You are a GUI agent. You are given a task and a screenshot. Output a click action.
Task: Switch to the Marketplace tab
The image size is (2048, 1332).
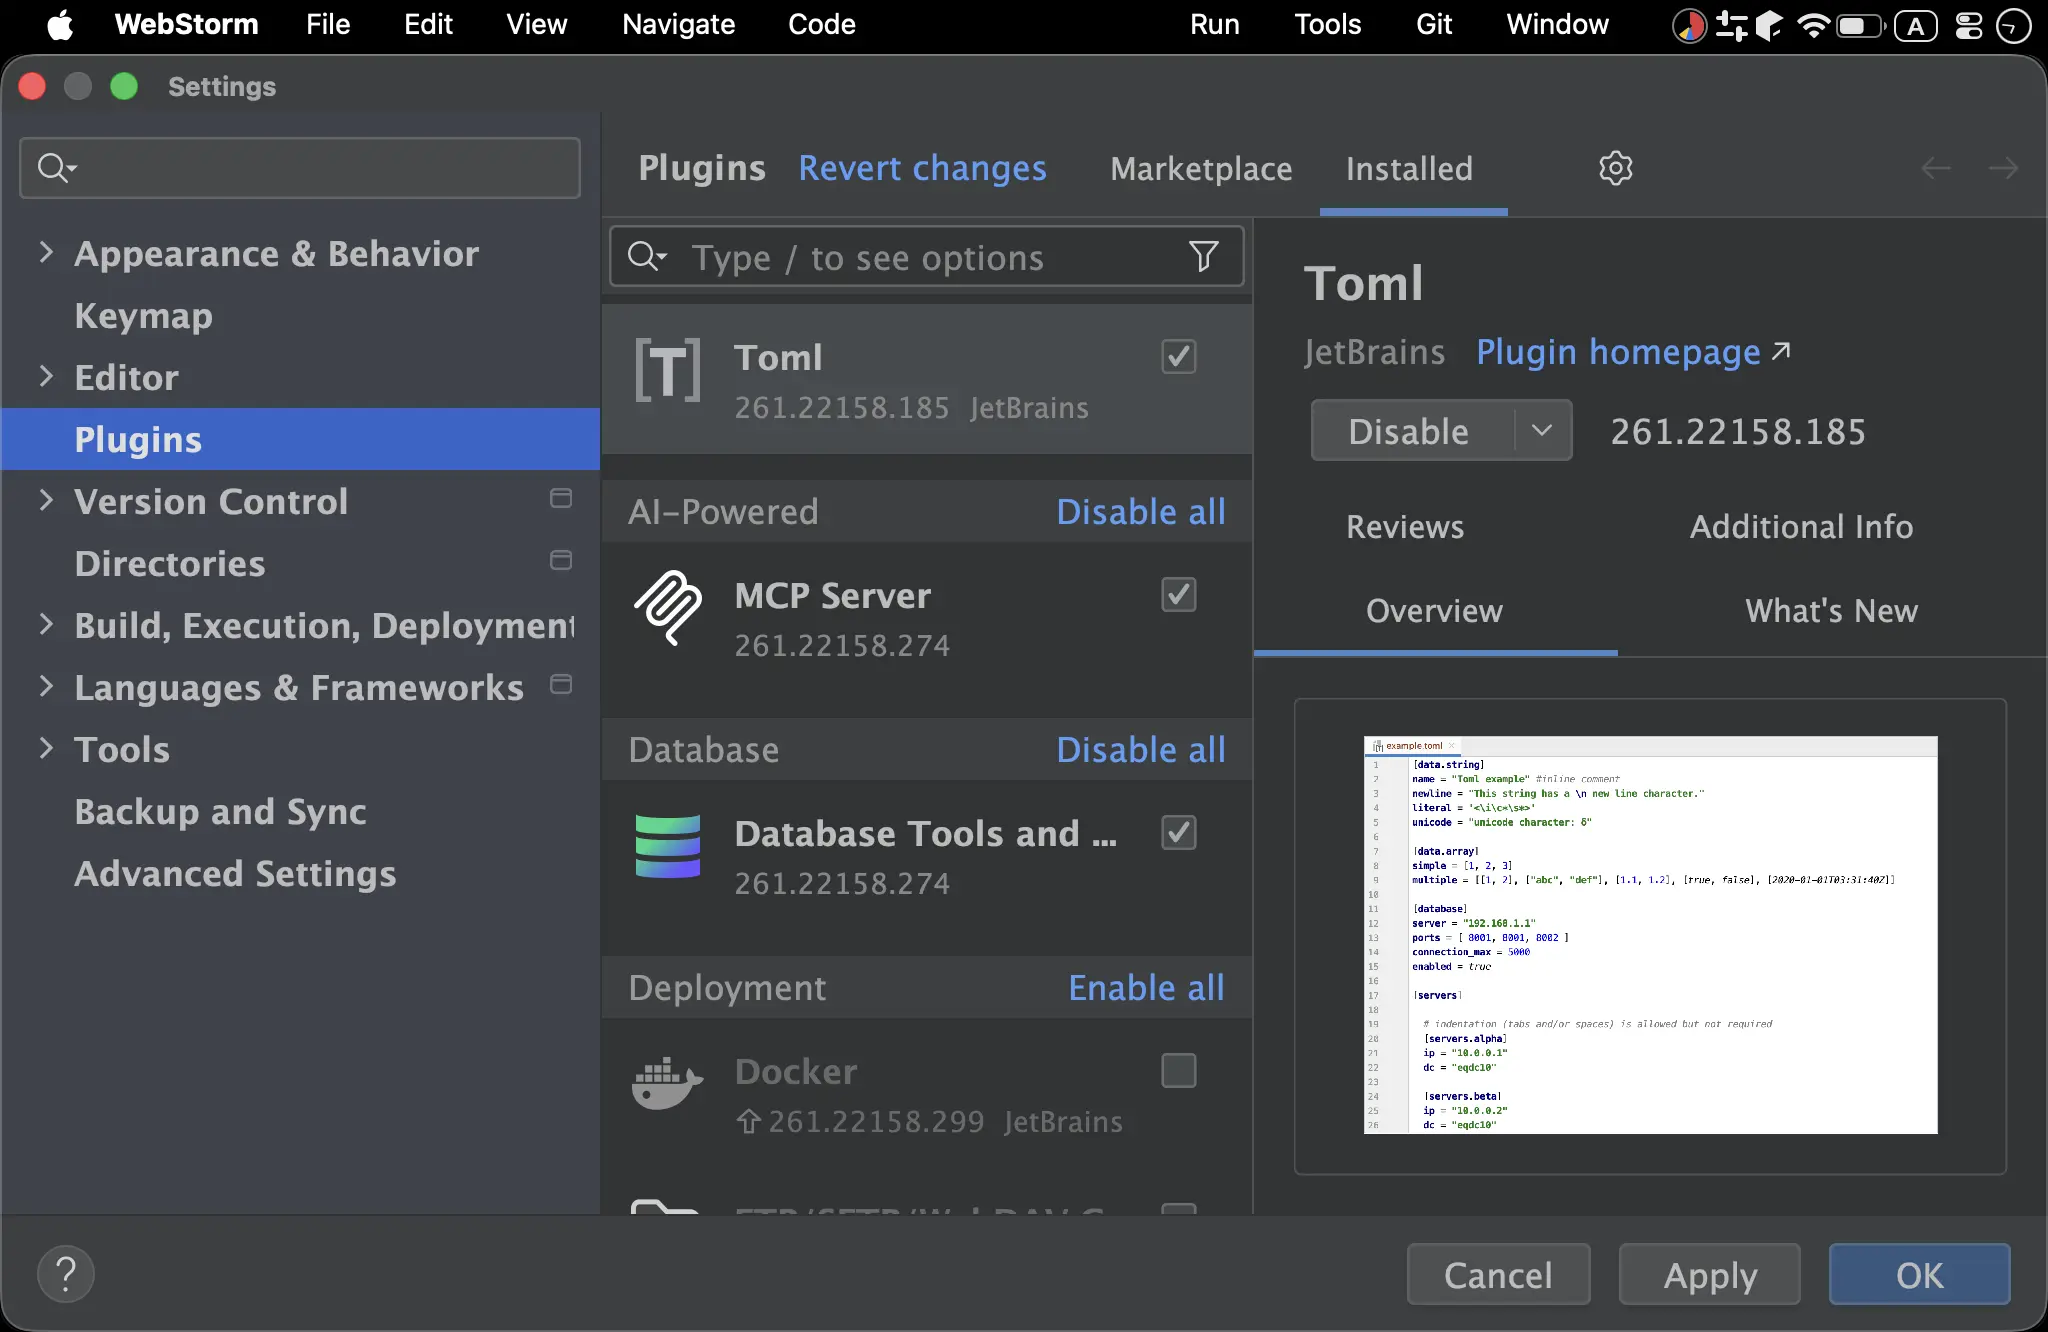pos(1201,168)
